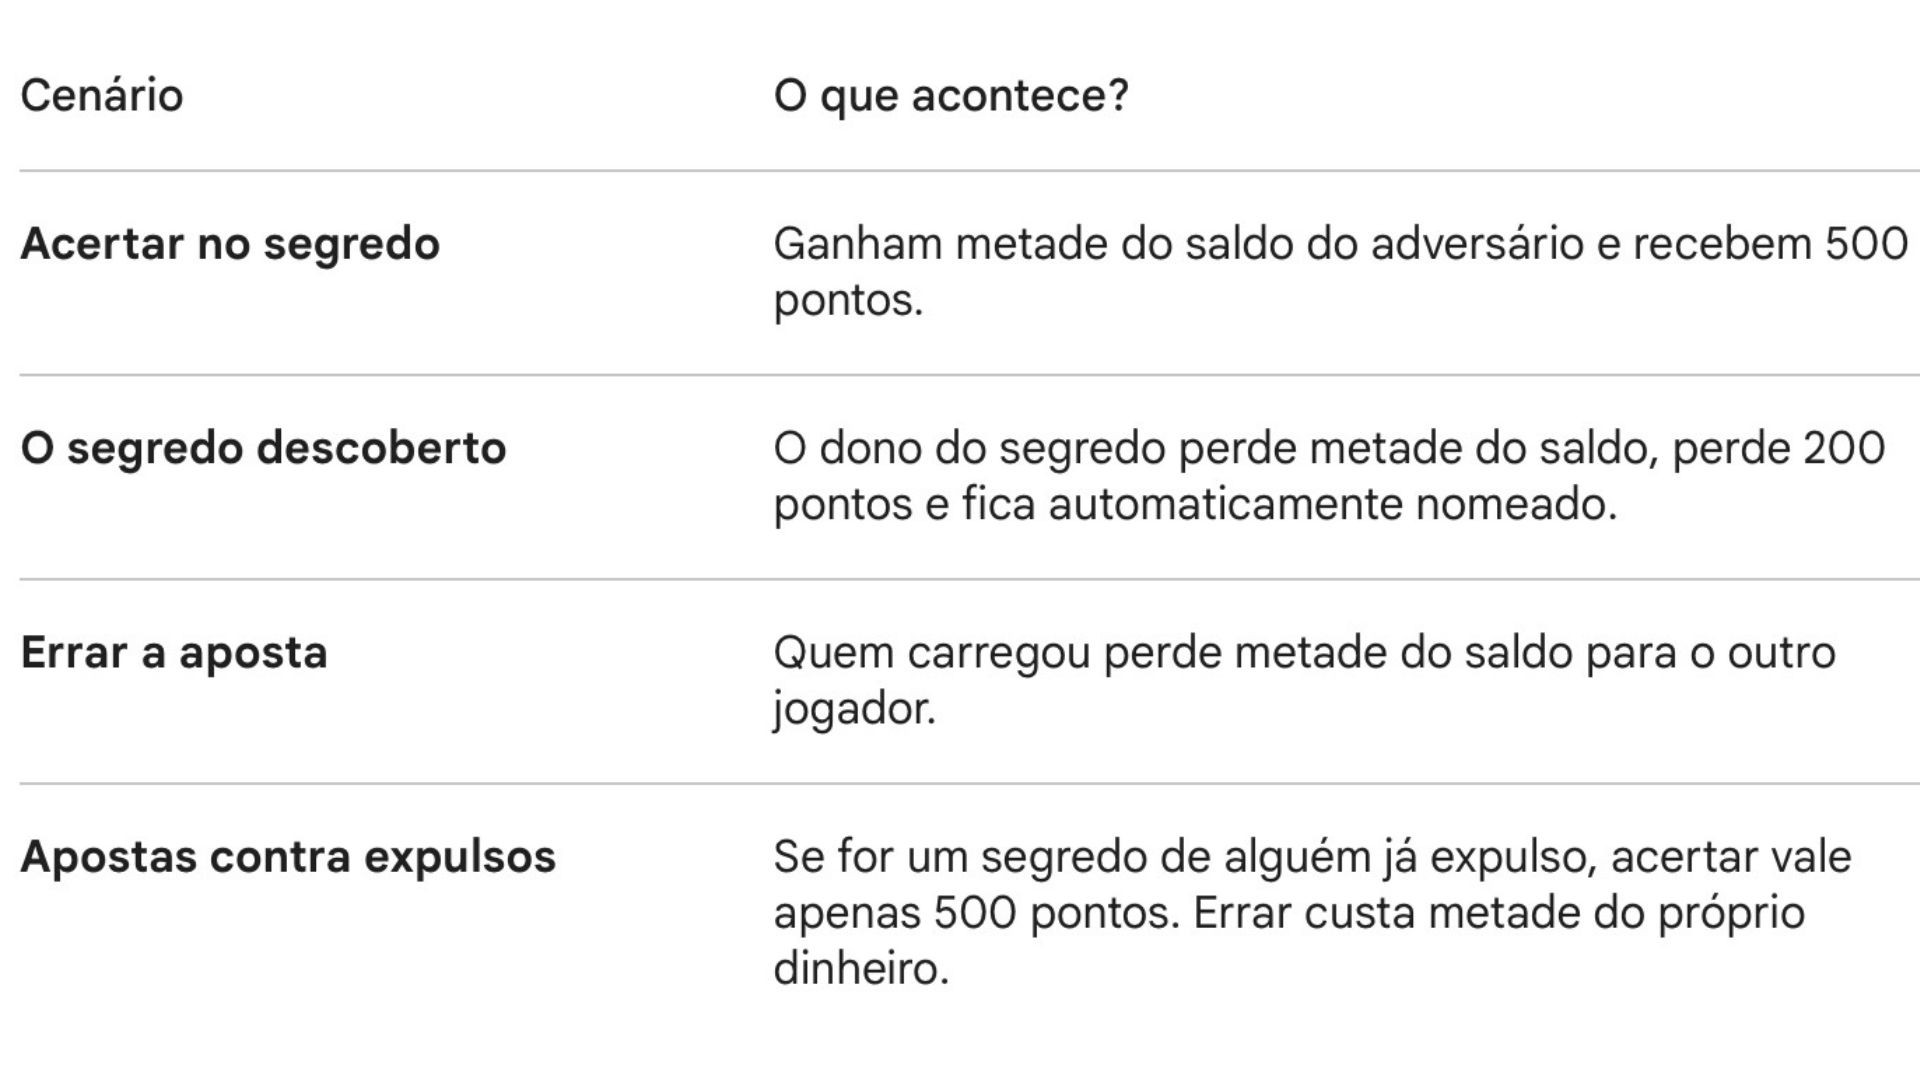
Task: Select the 'O que acontece?' column header
Action: pos(951,96)
